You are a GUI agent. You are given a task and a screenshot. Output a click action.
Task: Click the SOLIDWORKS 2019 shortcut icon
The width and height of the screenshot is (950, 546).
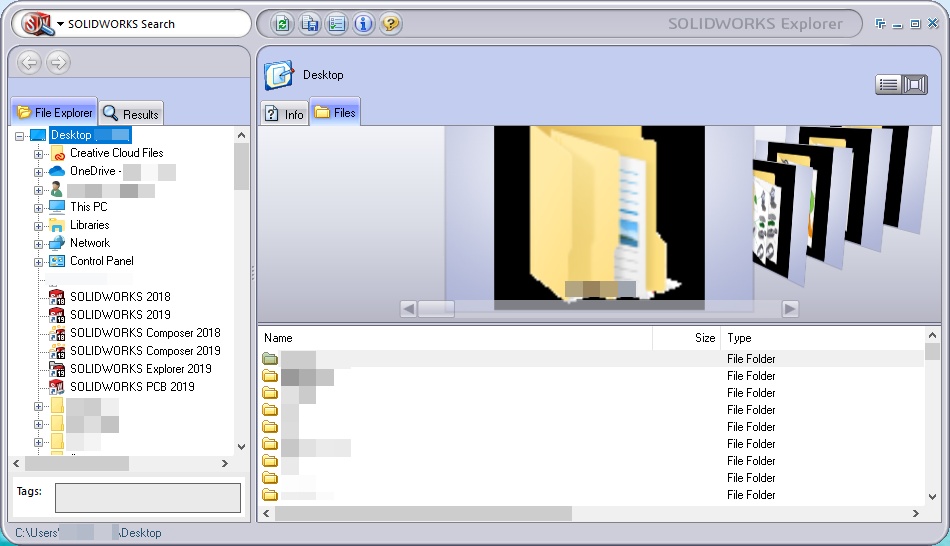click(57, 315)
